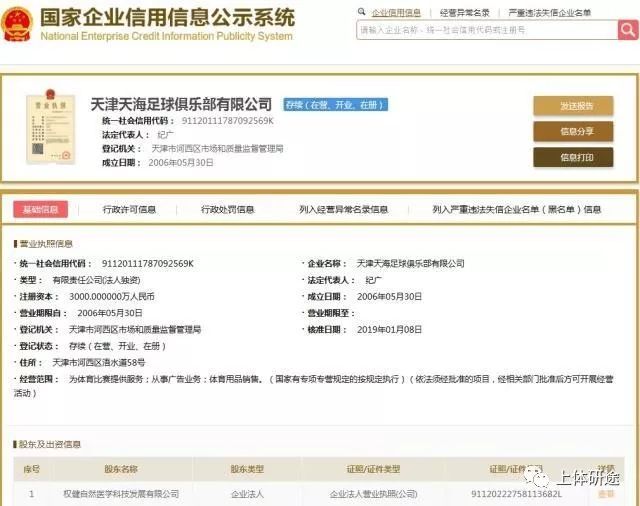Click the 查看 link in shareholder row

tap(606, 494)
